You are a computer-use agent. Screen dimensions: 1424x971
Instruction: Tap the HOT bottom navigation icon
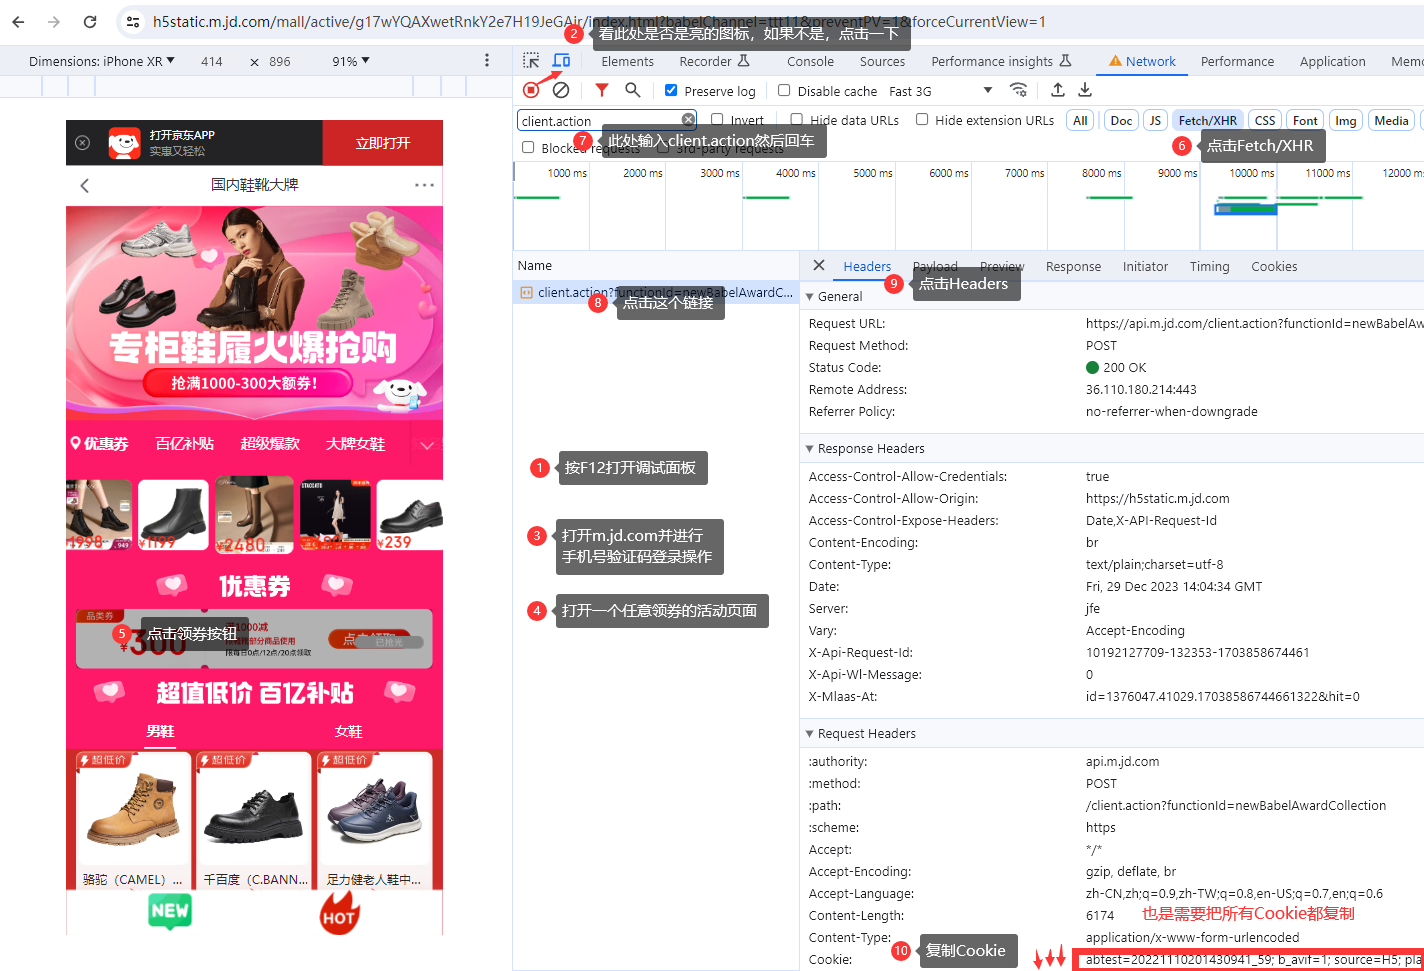click(339, 913)
